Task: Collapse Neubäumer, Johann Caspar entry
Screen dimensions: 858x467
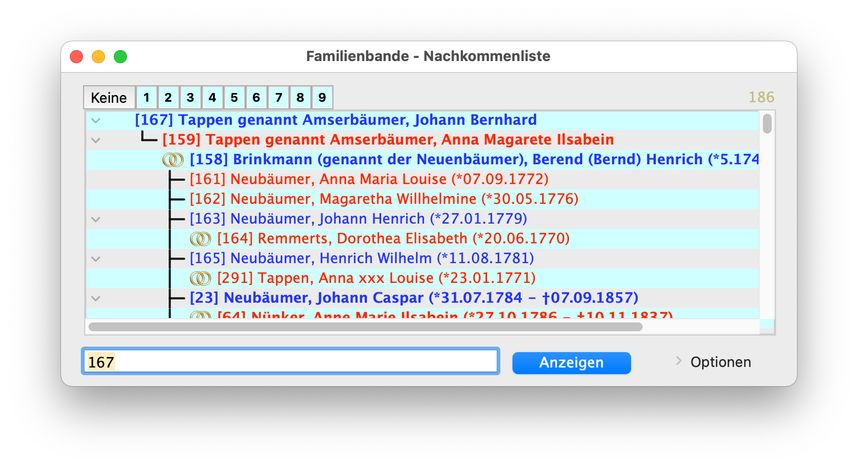Action: (x=96, y=298)
